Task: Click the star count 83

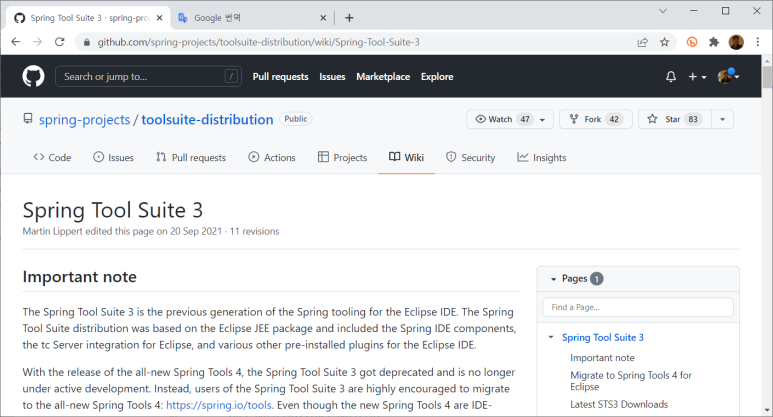Action: (693, 119)
